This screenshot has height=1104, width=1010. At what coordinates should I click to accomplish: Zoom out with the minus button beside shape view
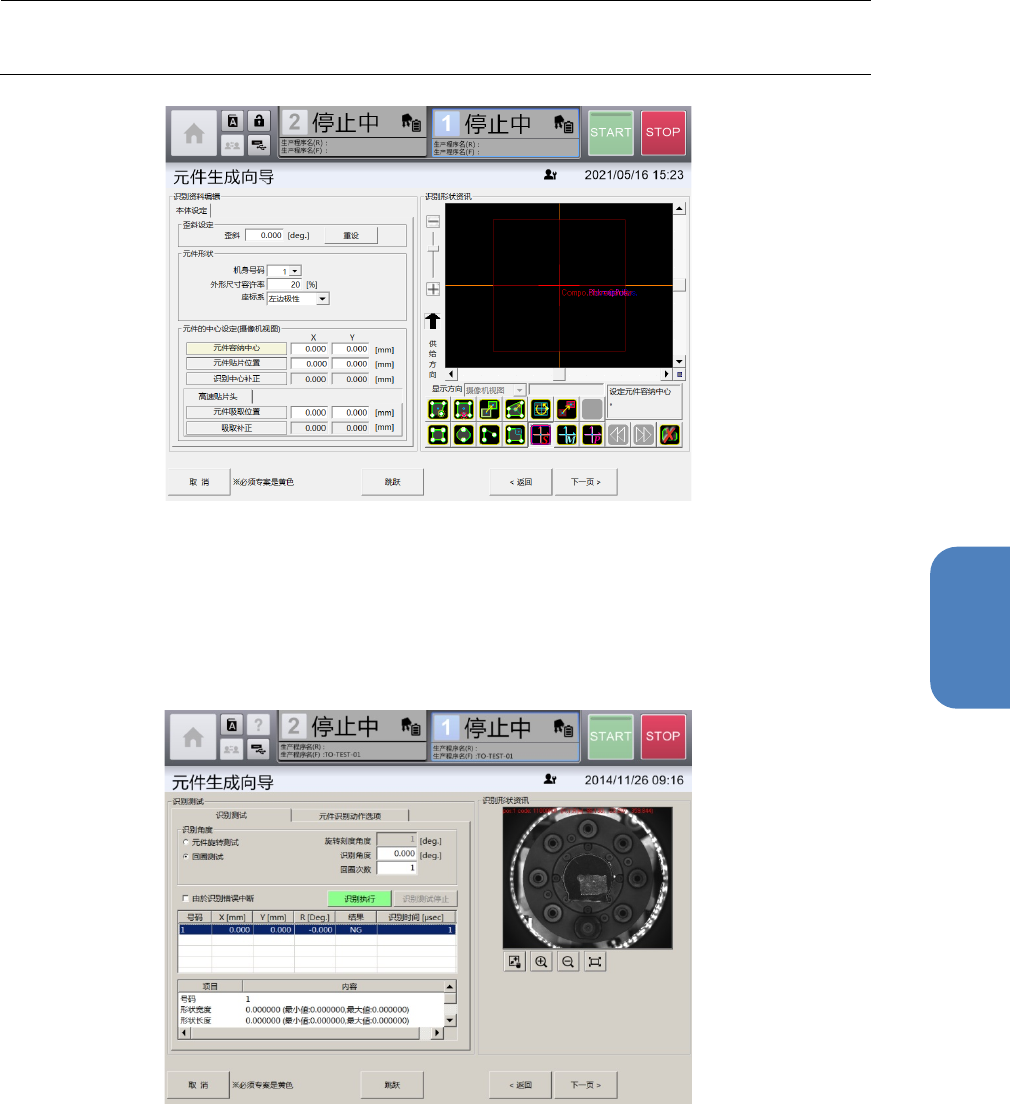click(x=433, y=222)
